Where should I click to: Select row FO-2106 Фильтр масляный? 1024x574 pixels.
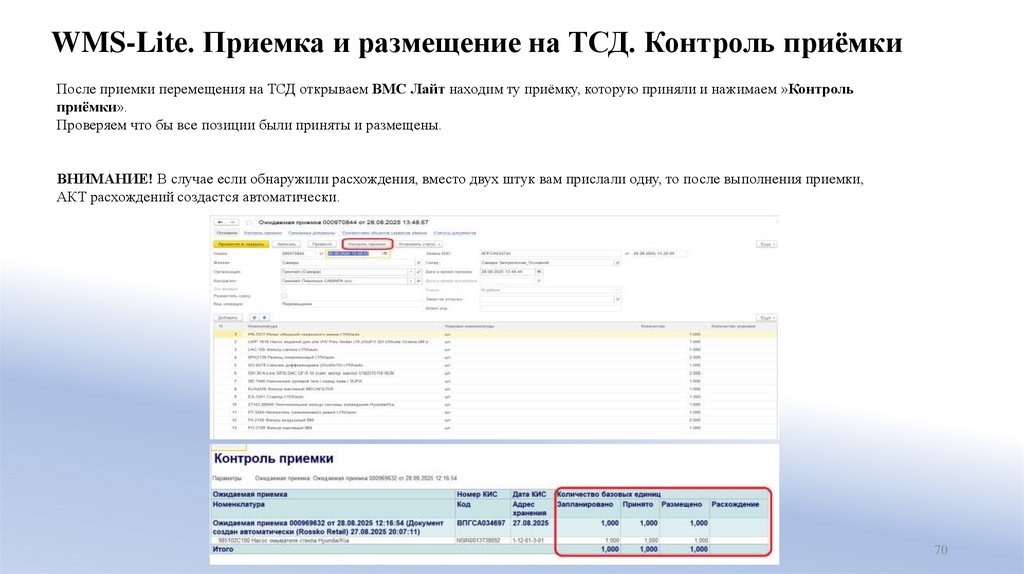click(495, 428)
